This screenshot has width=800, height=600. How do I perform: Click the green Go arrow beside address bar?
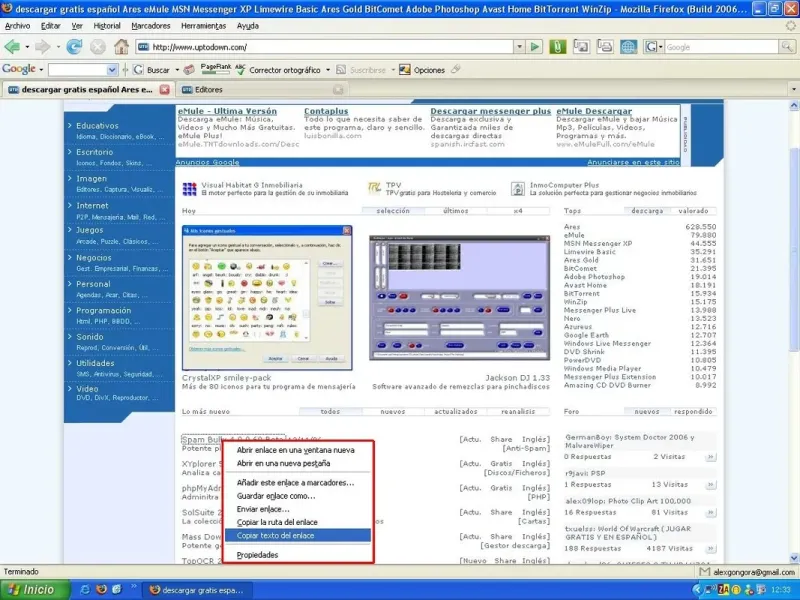535,47
